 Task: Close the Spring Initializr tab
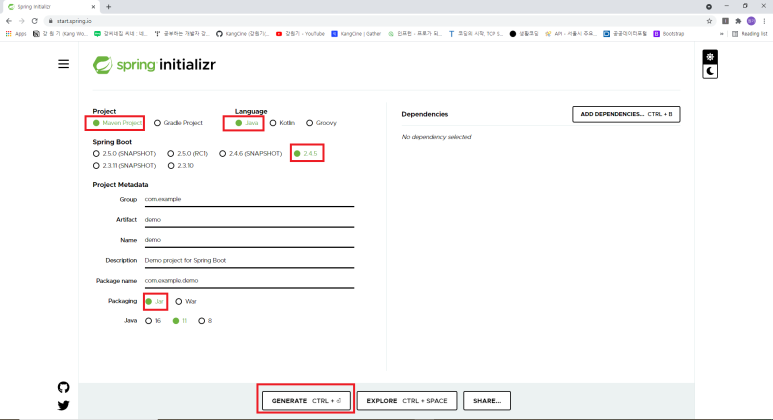[x=93, y=7]
